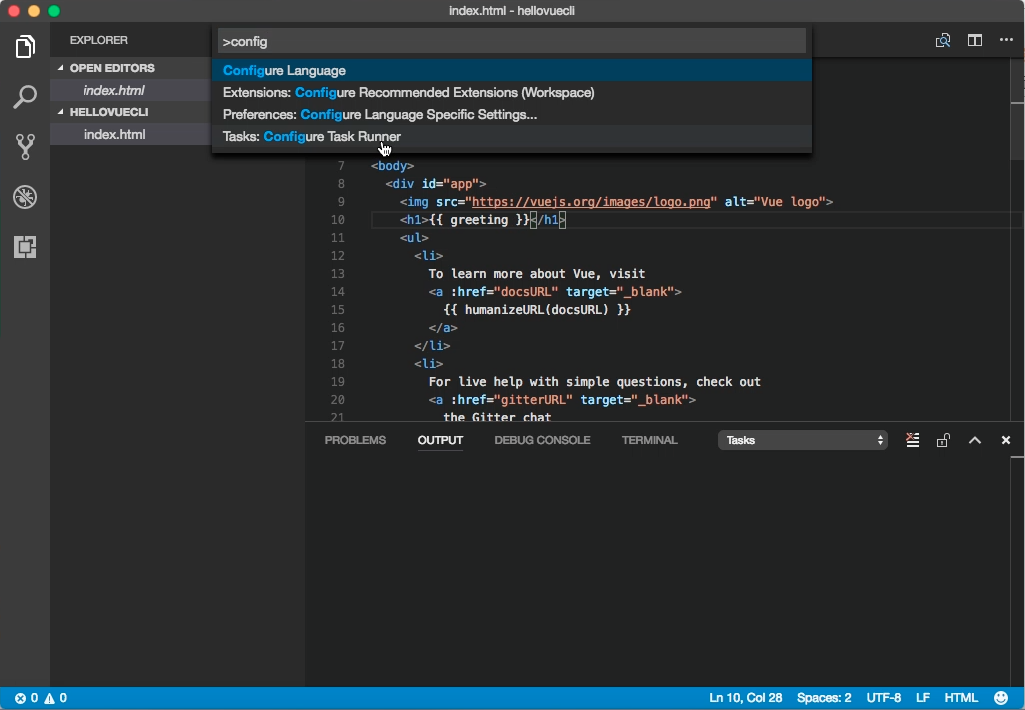Click the errors count in status bar
This screenshot has width=1025, height=710.
coord(27,698)
